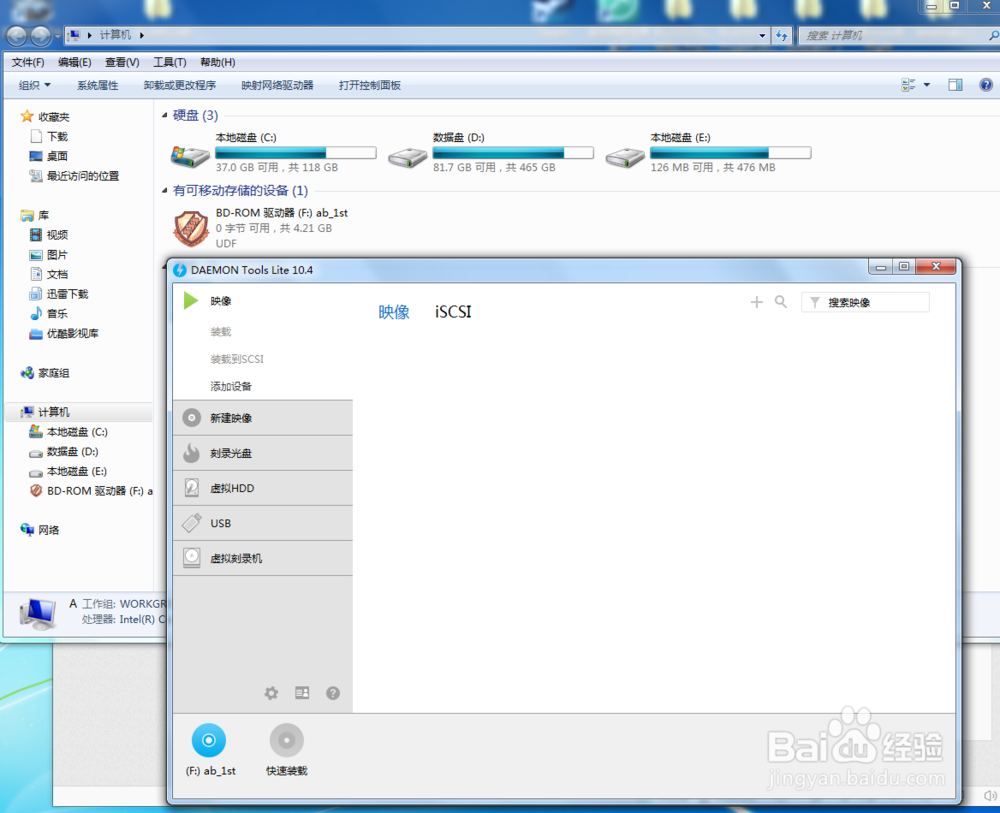Click 打开控制面板 toolbar button
The image size is (1000, 813).
click(370, 85)
